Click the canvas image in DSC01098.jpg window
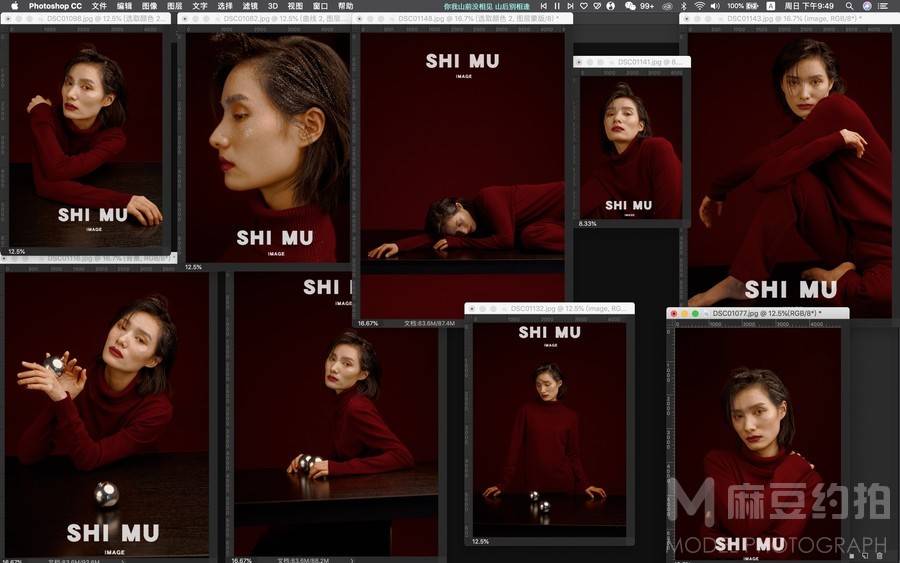This screenshot has width=900, height=563. click(x=86, y=139)
